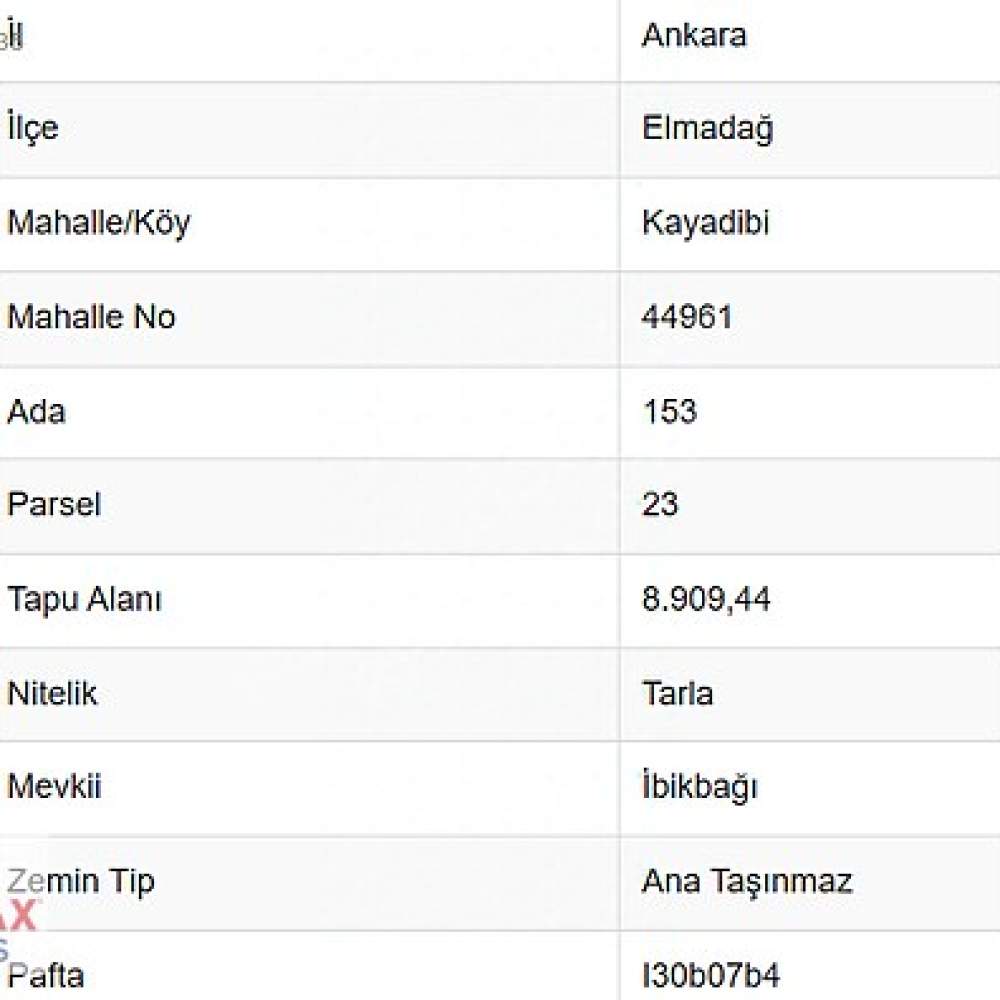Click the red watermark logo
This screenshot has height=1000, width=1000.
click(x=19, y=917)
